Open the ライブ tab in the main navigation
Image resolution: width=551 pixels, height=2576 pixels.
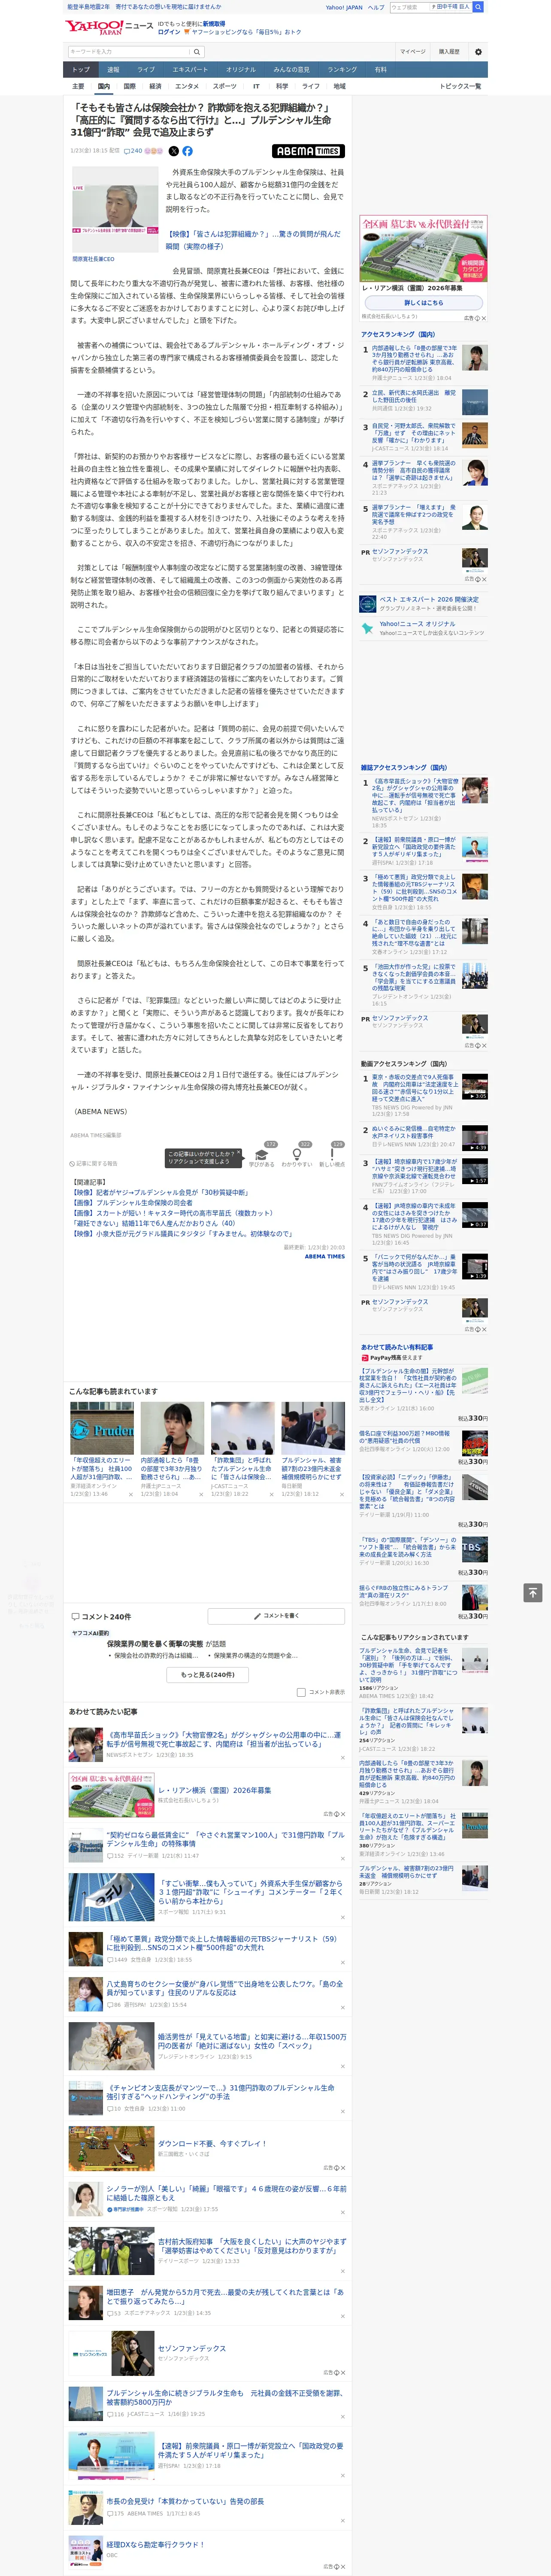[146, 70]
